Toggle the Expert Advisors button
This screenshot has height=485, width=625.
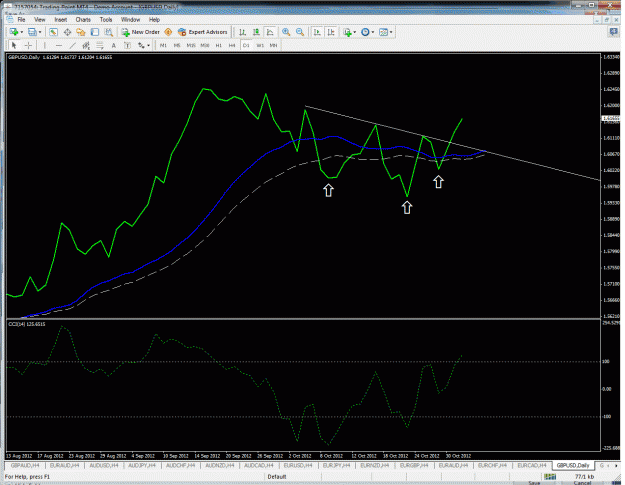pos(203,32)
